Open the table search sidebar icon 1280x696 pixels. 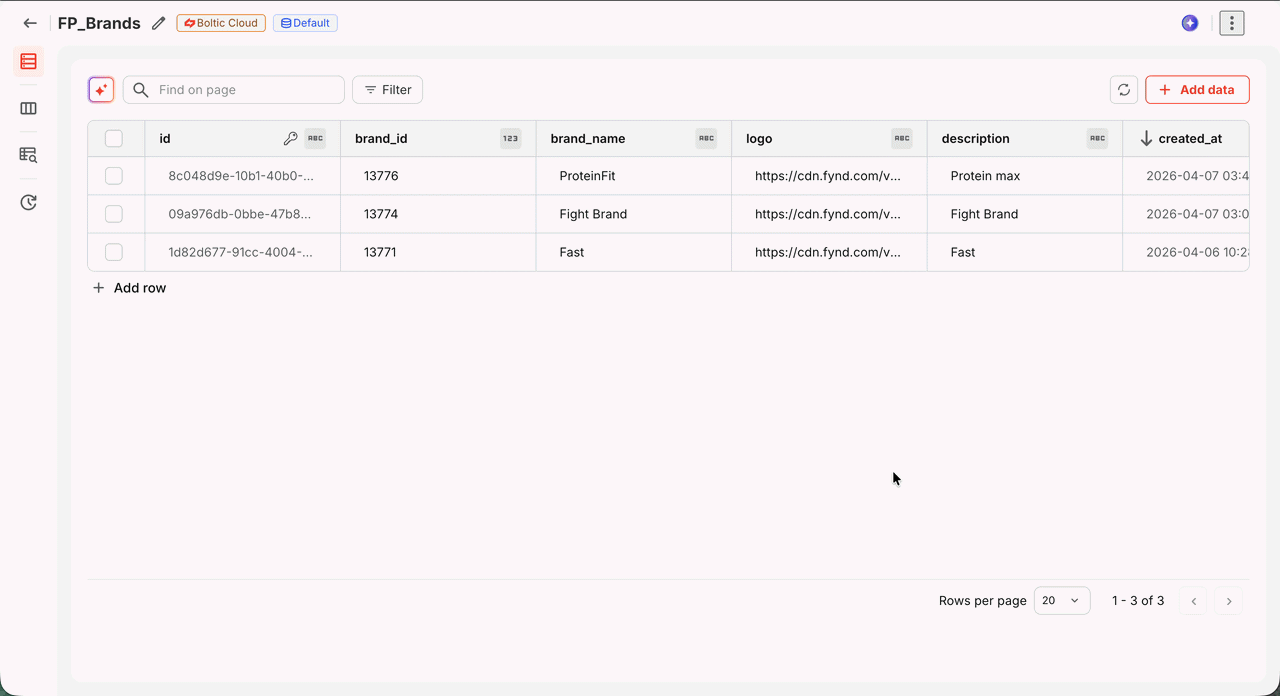click(28, 155)
